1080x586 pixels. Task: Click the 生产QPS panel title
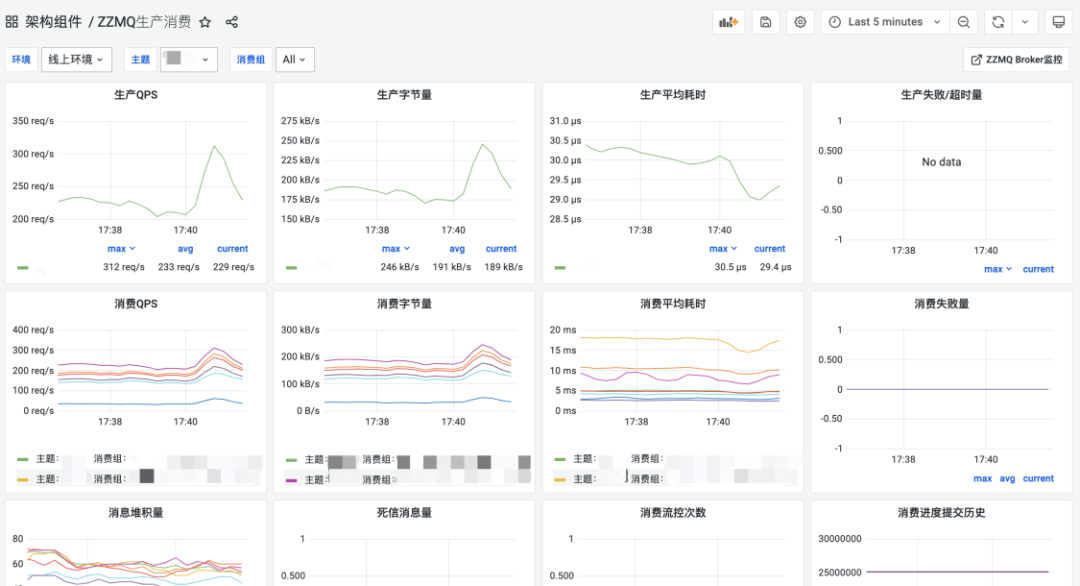coord(137,94)
